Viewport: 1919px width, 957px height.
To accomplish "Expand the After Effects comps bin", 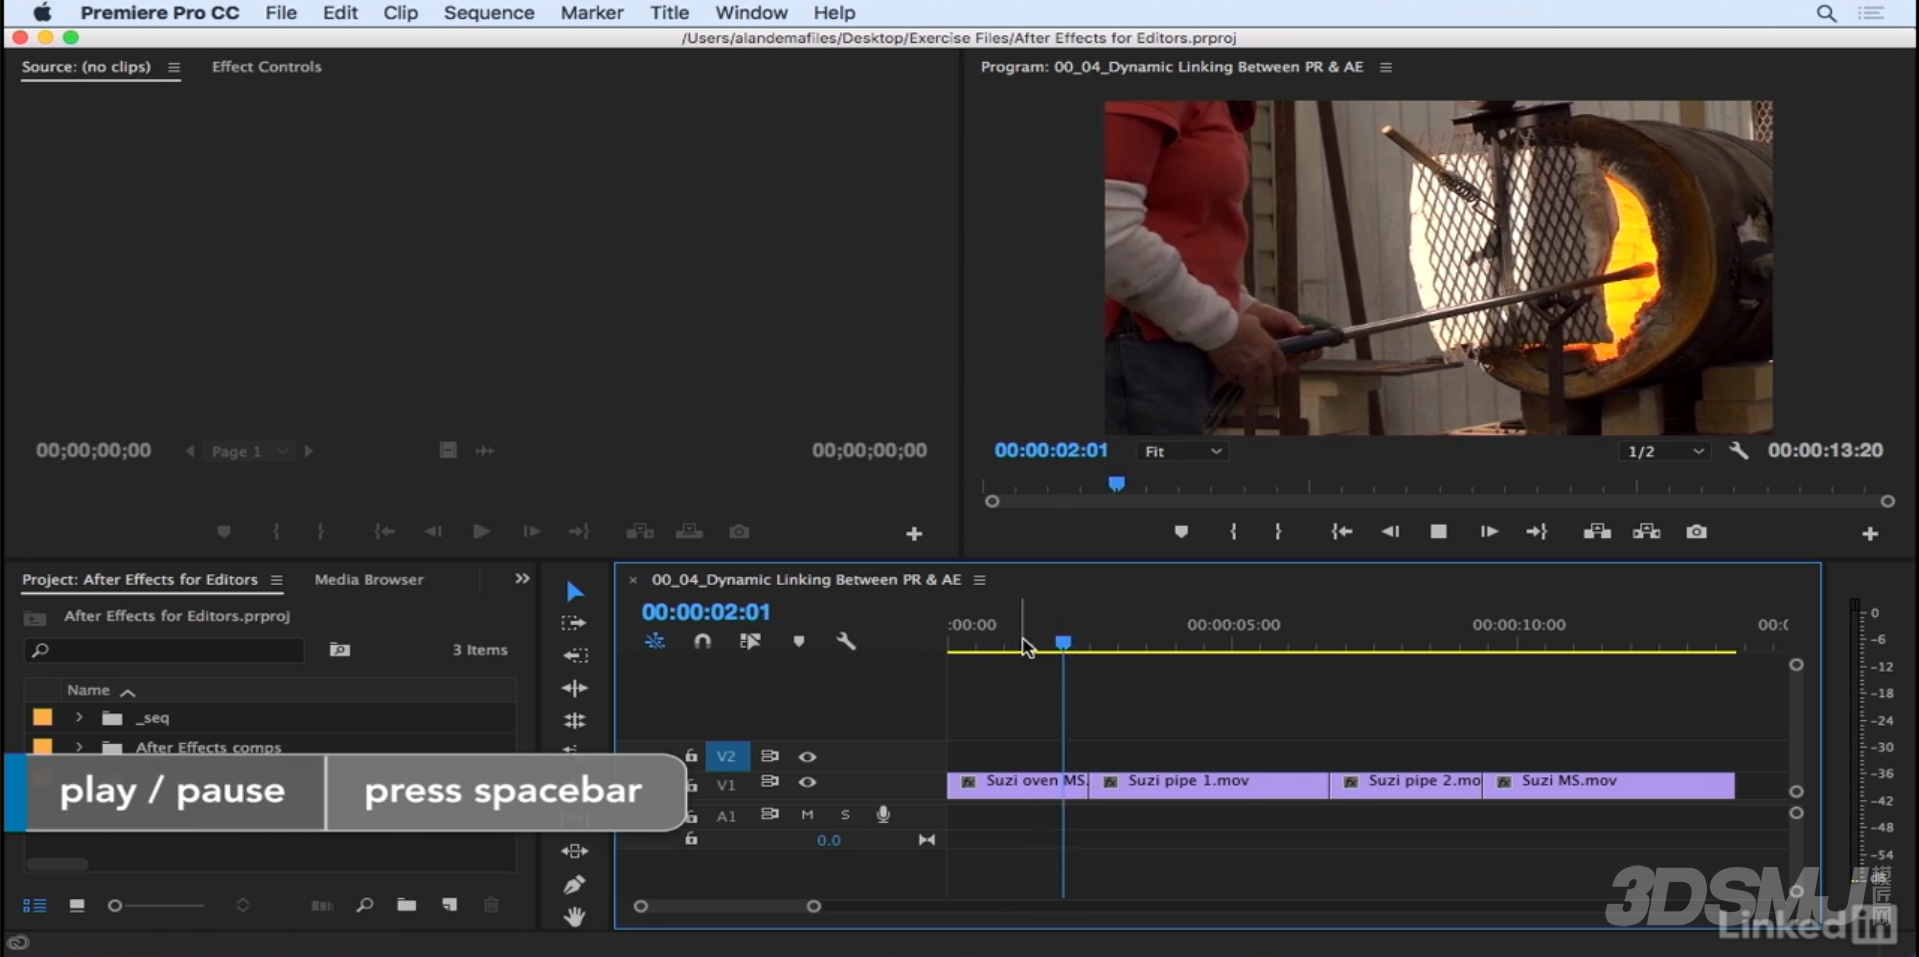I will coord(79,747).
